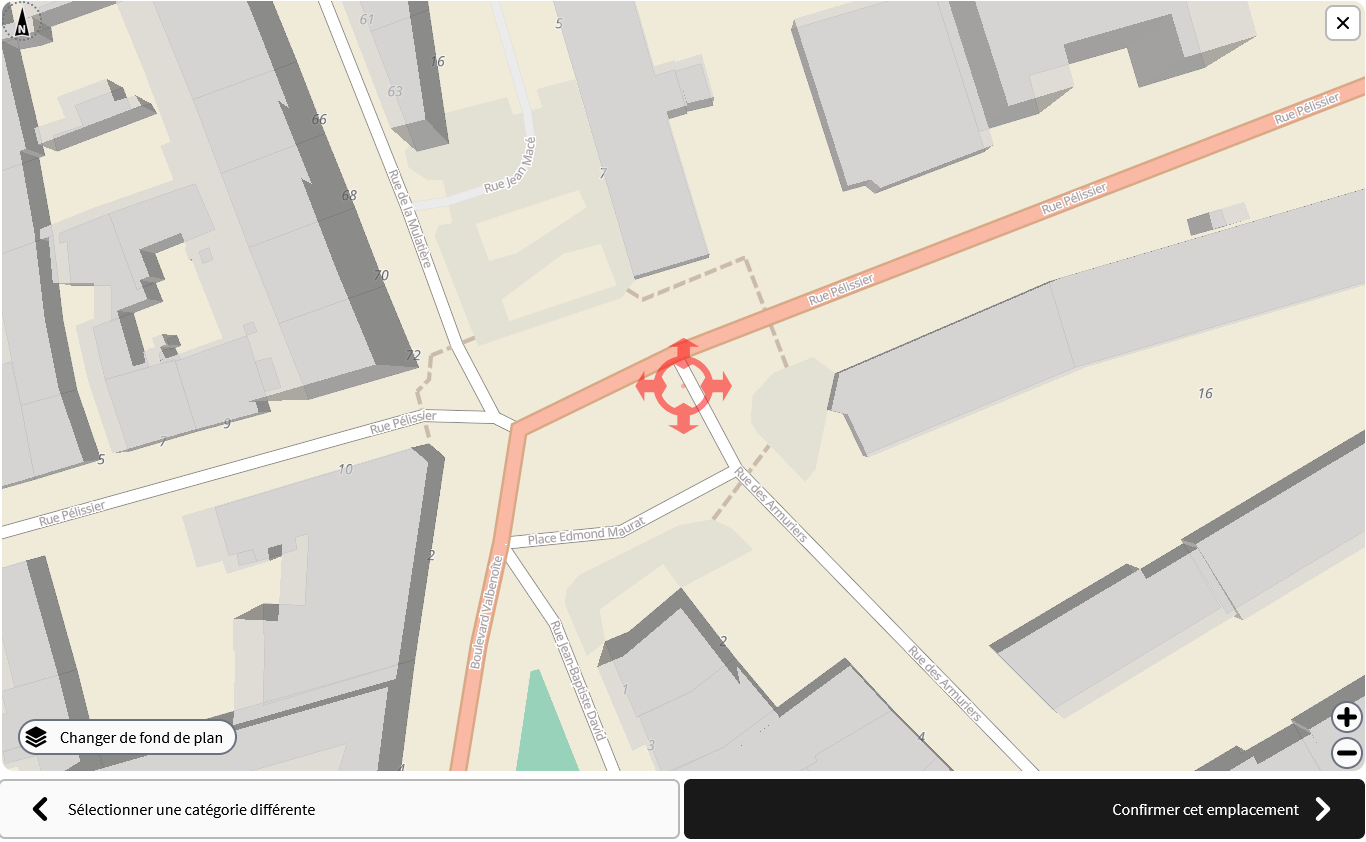
Task: Click building number 72 on the map
Action: [x=413, y=355]
